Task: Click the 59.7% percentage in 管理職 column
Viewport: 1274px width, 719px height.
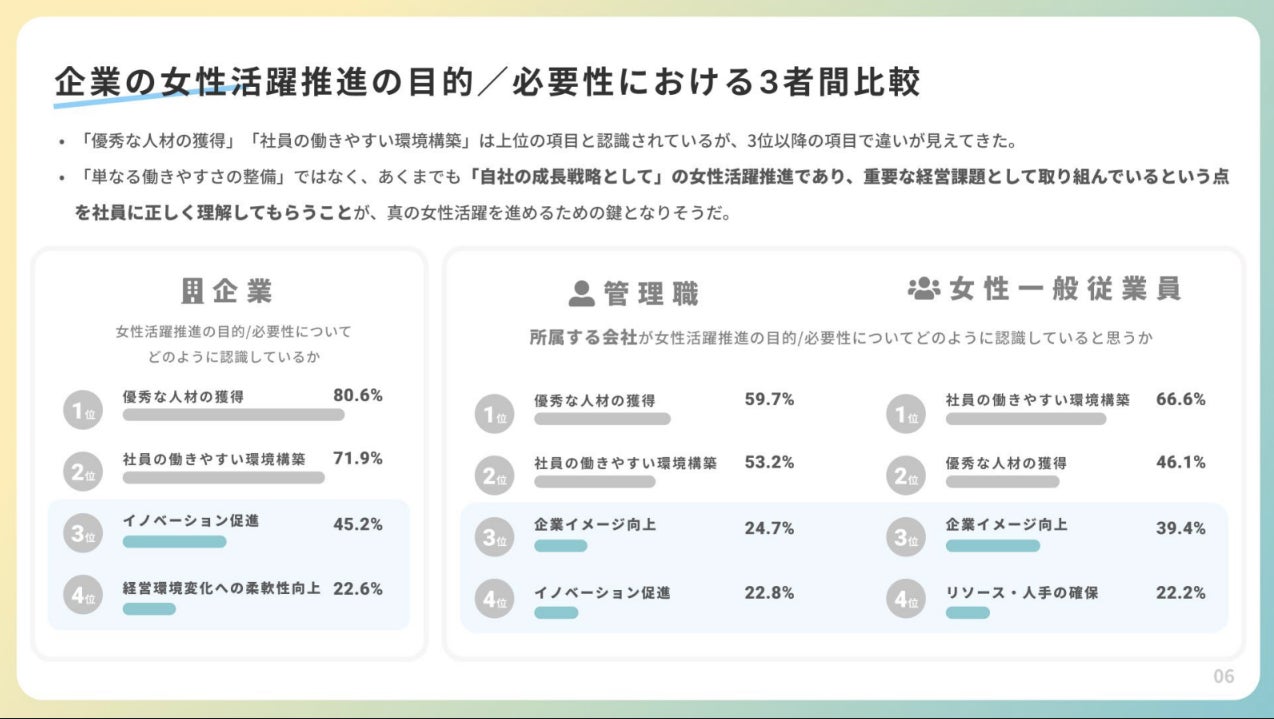Action: pos(769,399)
